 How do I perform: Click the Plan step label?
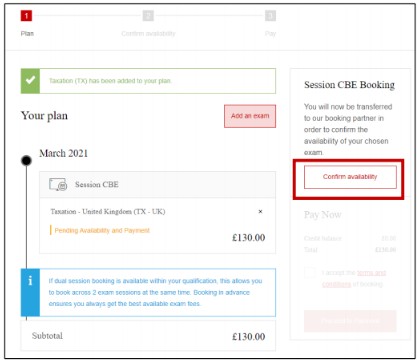[x=27, y=34]
